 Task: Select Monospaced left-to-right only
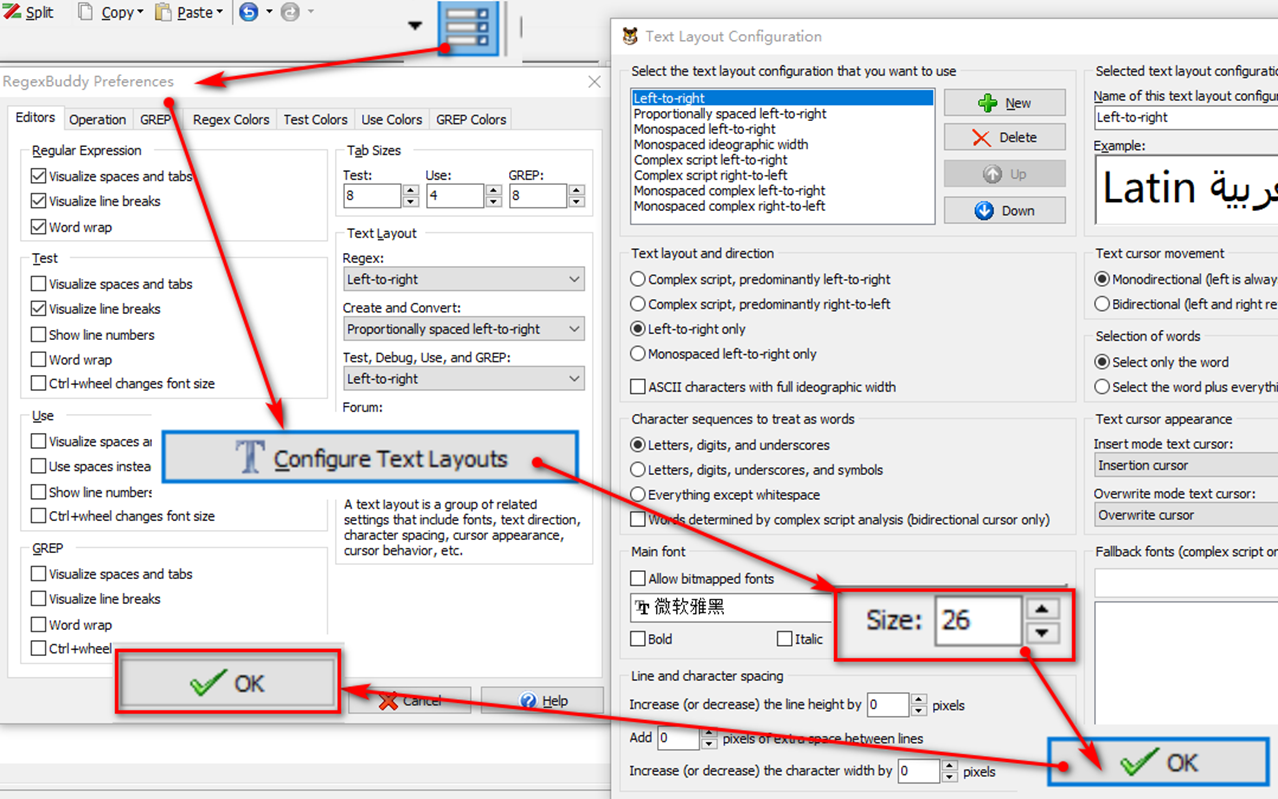click(x=638, y=354)
